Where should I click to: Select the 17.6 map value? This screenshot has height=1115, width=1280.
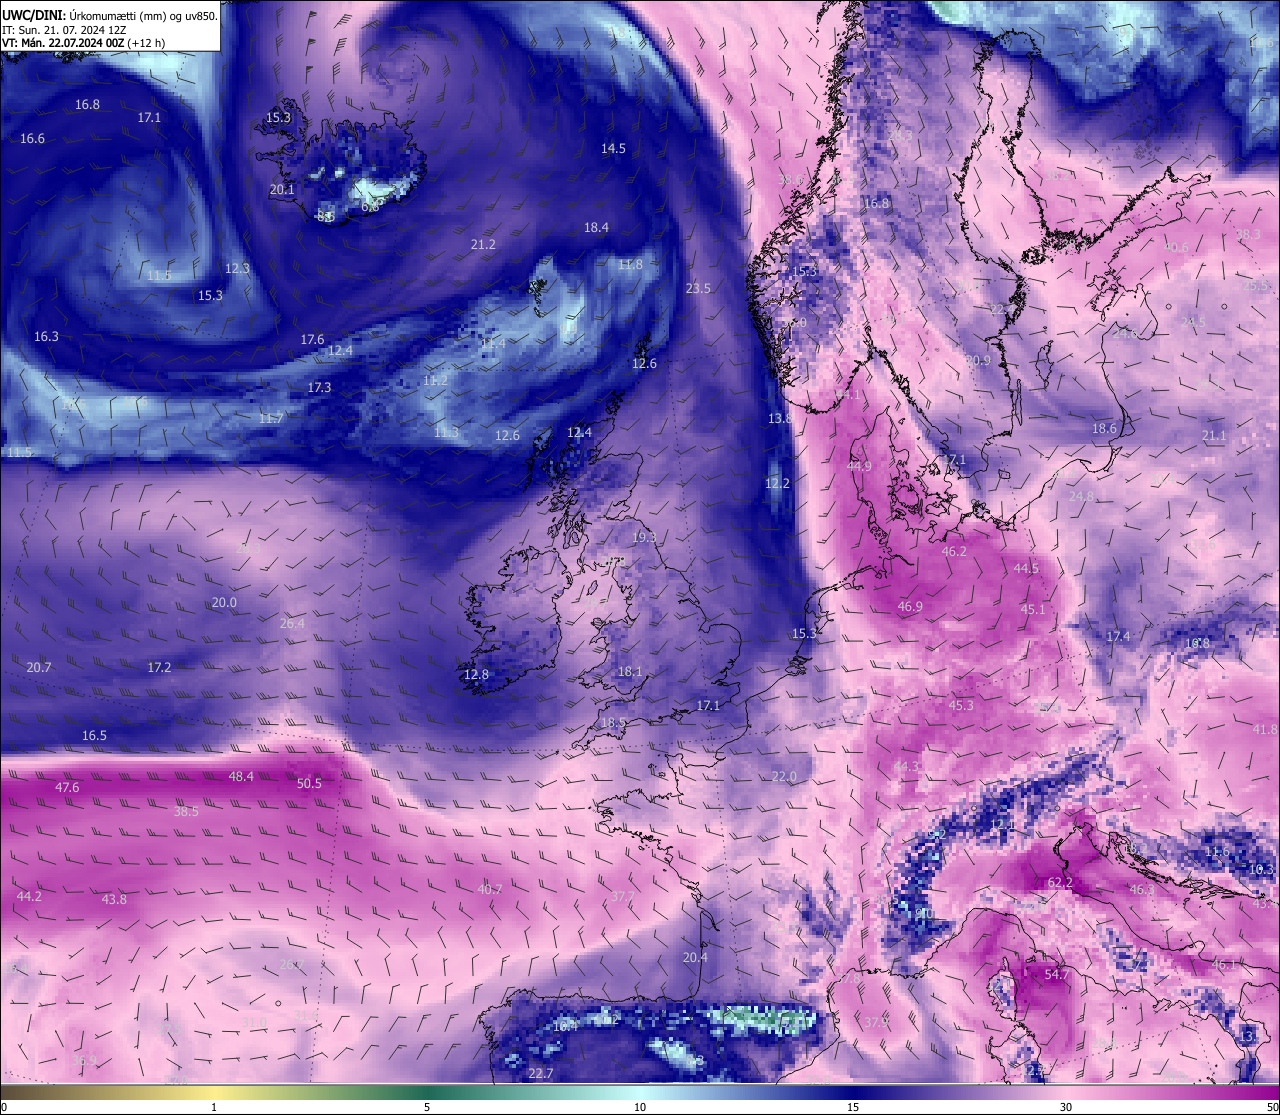pos(312,340)
